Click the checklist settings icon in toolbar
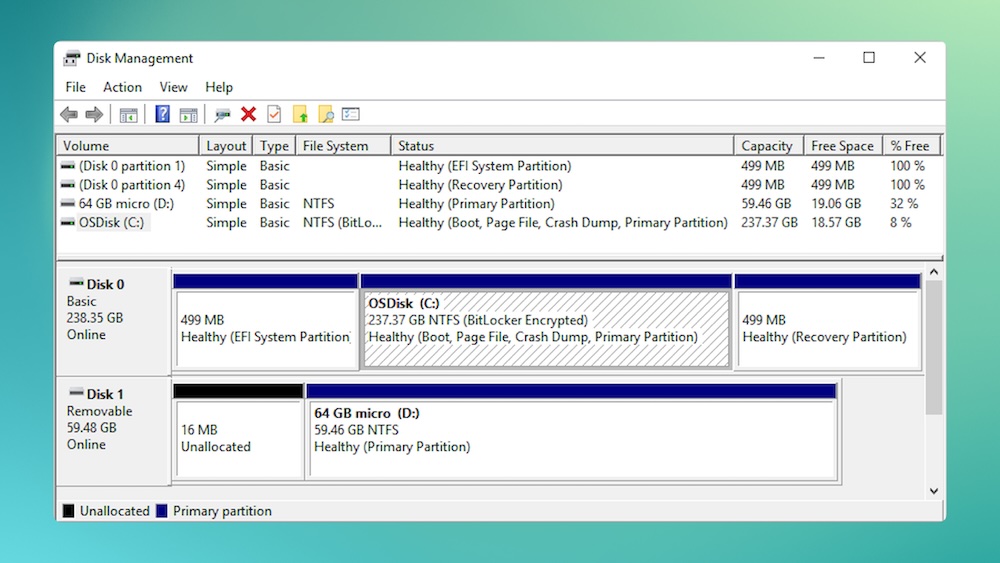The image size is (1000, 563). pos(350,115)
